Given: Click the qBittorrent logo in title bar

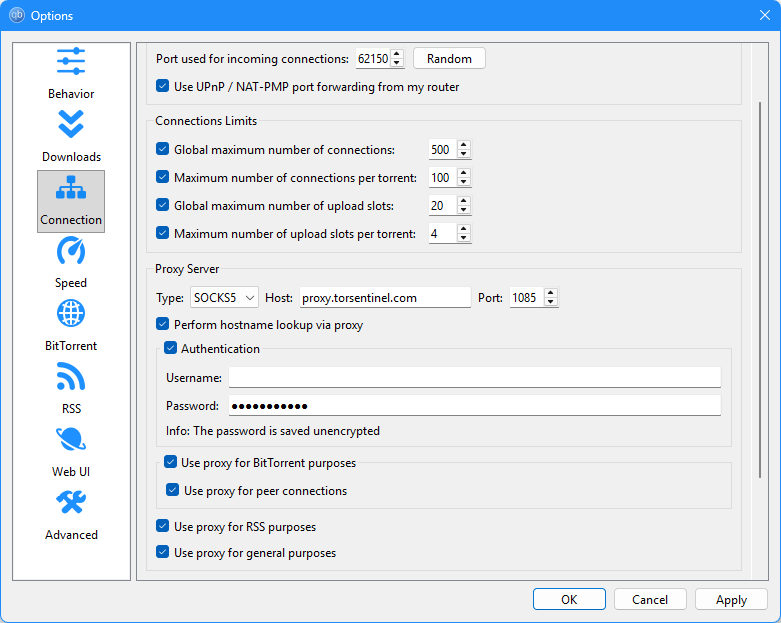Looking at the screenshot, I should click(x=17, y=15).
